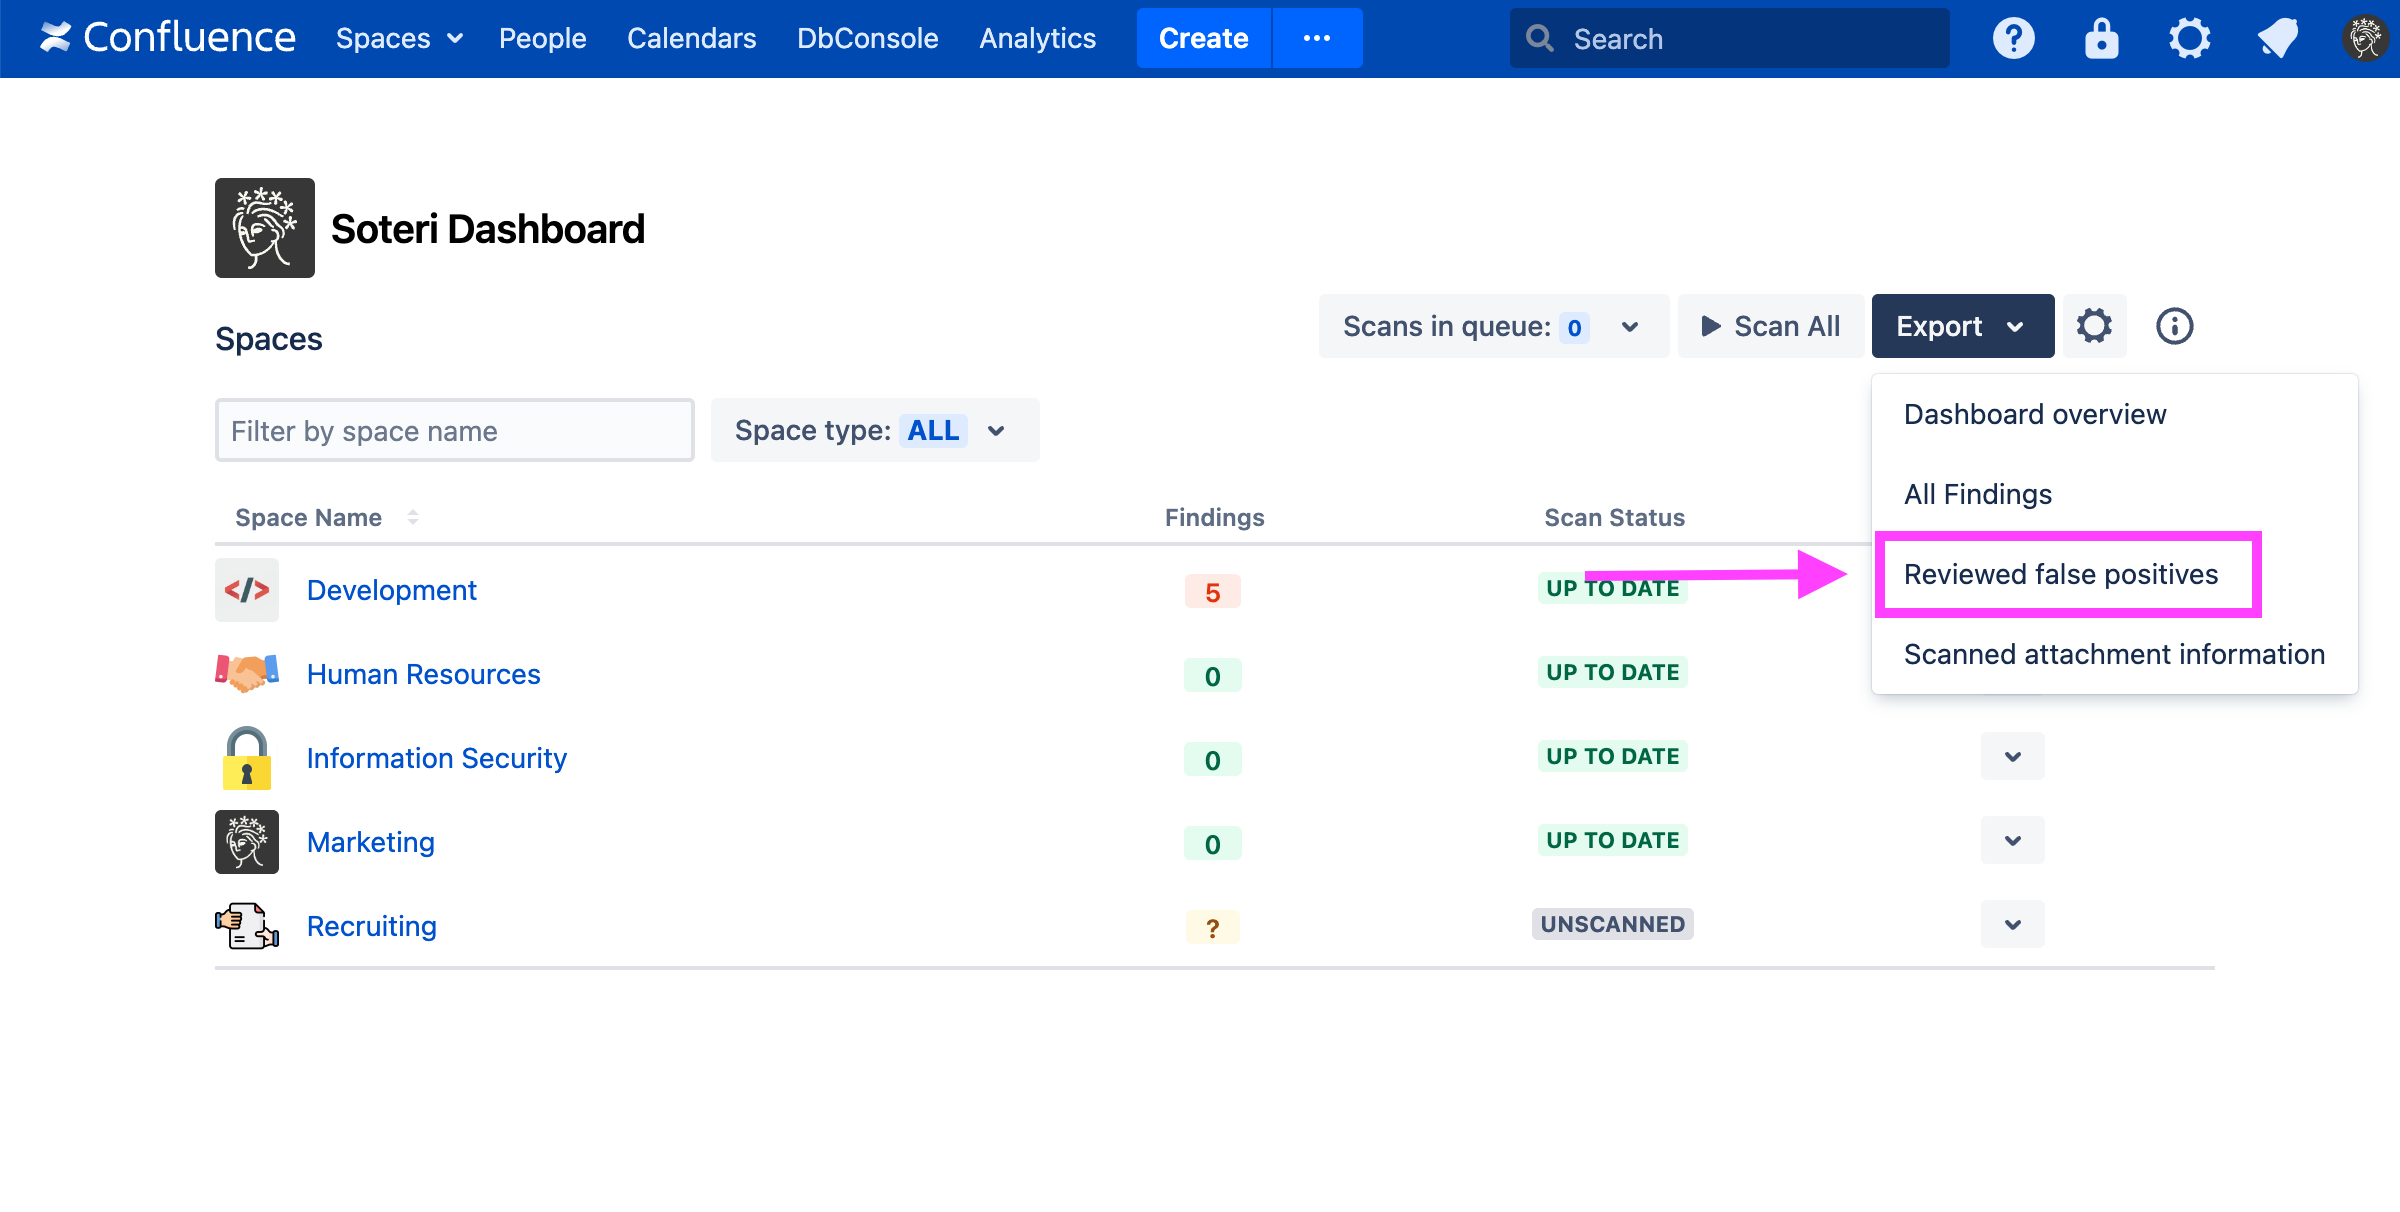2400x1212 pixels.
Task: Open the help question mark icon
Action: [2013, 39]
